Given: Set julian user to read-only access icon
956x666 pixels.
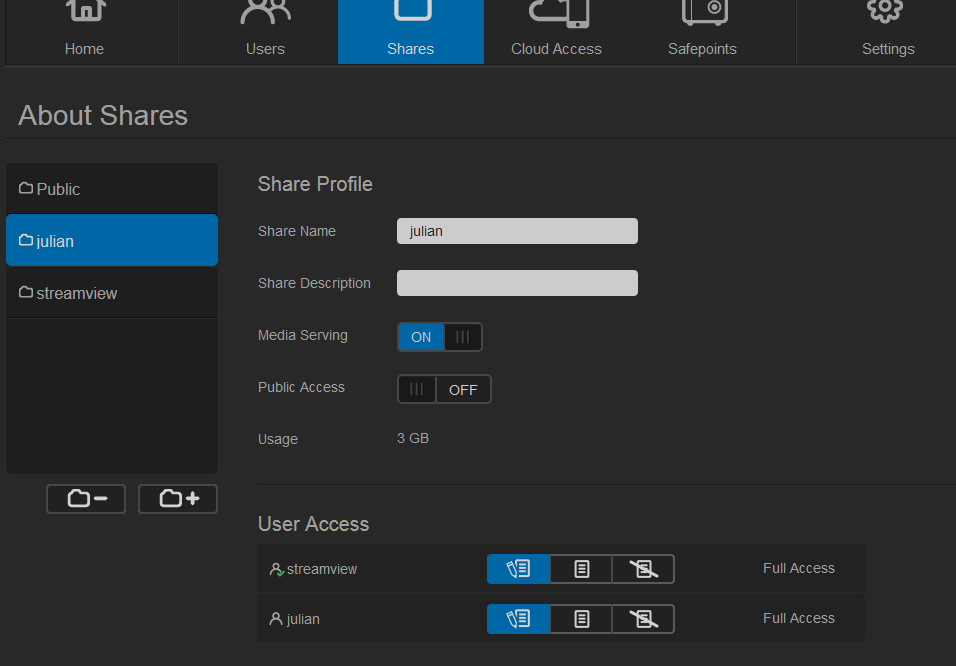Looking at the screenshot, I should (x=581, y=619).
